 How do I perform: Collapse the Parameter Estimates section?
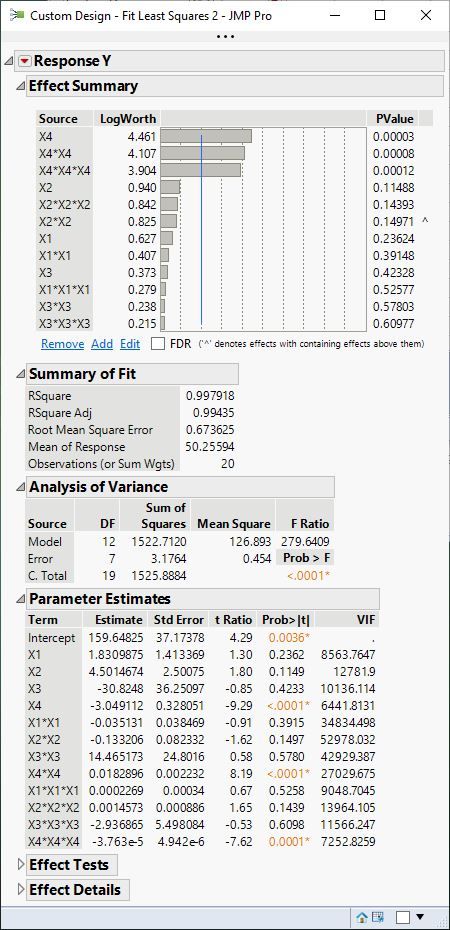21,599
